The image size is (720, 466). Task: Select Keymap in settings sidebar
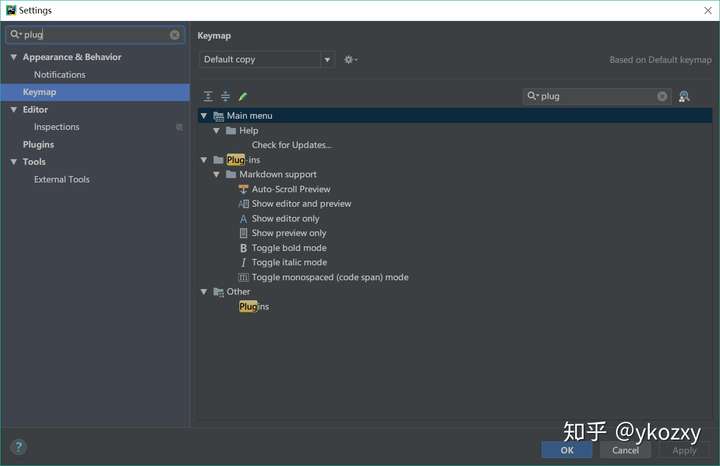coord(95,92)
